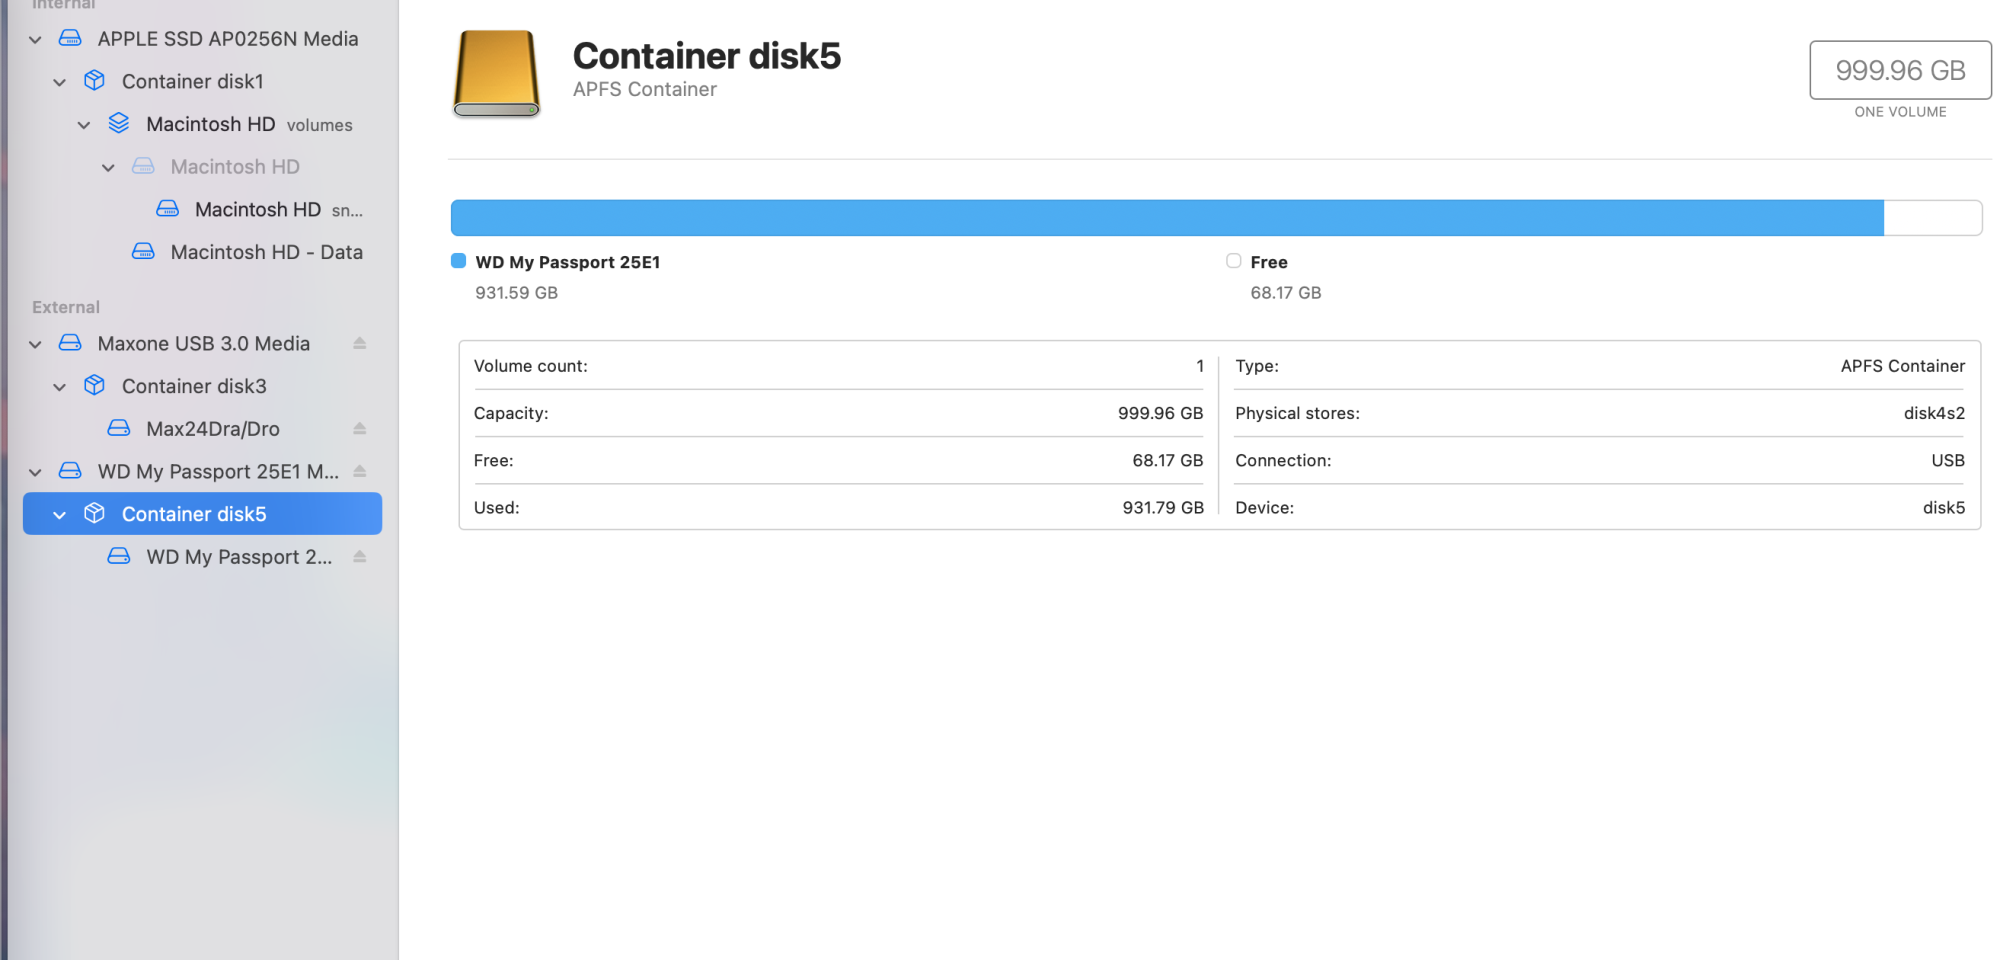Screen dimensions: 2000x960
Task: Click the WD My Passport 25E1 Media disk icon
Action: click(70, 471)
